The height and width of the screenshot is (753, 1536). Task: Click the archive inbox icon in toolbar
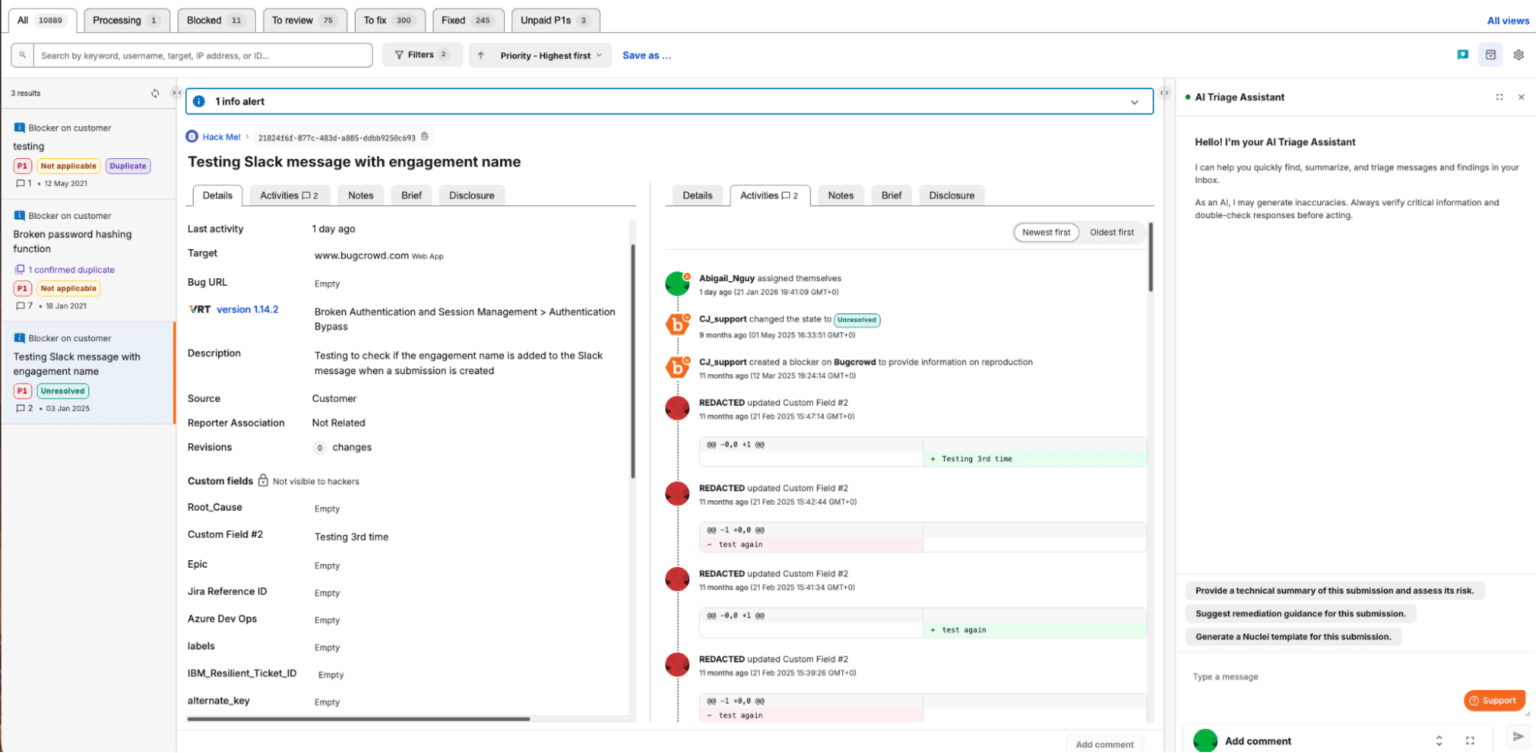tap(1490, 55)
